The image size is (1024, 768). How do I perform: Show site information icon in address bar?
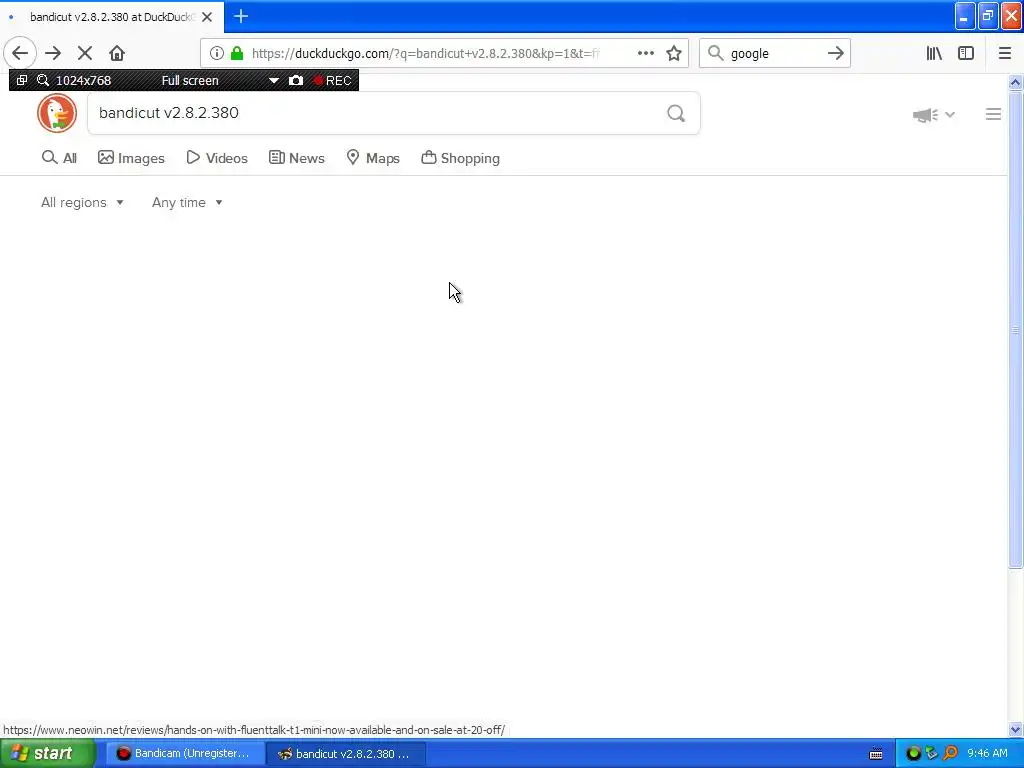[217, 53]
